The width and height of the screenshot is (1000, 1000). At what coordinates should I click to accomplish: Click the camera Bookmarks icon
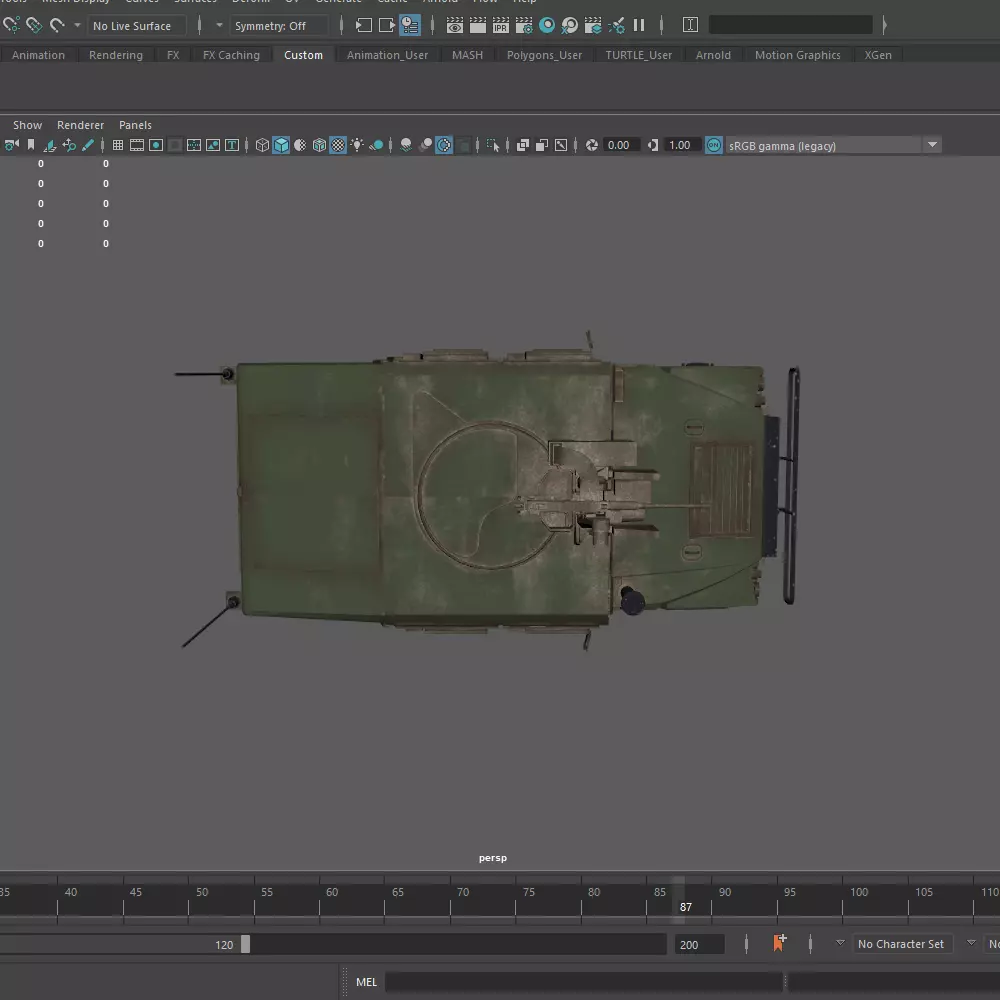(31, 145)
